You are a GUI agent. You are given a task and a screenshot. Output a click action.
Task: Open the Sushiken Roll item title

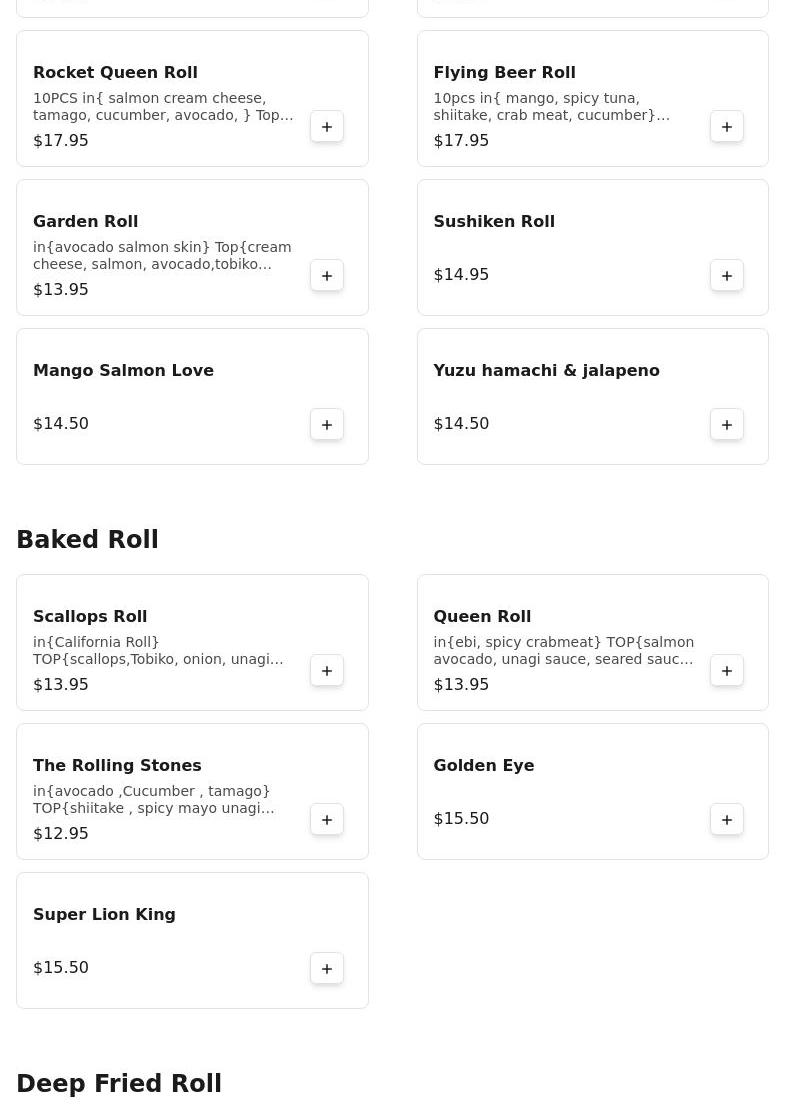[493, 222]
